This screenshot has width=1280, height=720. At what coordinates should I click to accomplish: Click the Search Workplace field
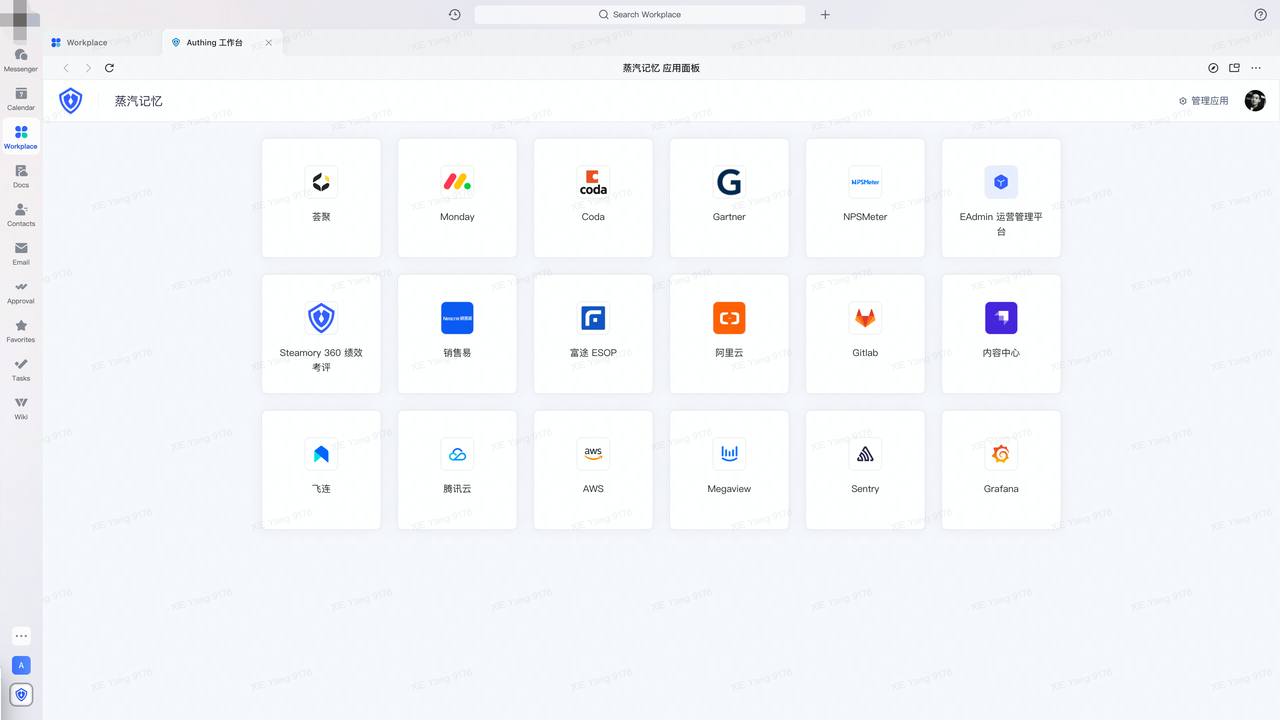(x=640, y=14)
